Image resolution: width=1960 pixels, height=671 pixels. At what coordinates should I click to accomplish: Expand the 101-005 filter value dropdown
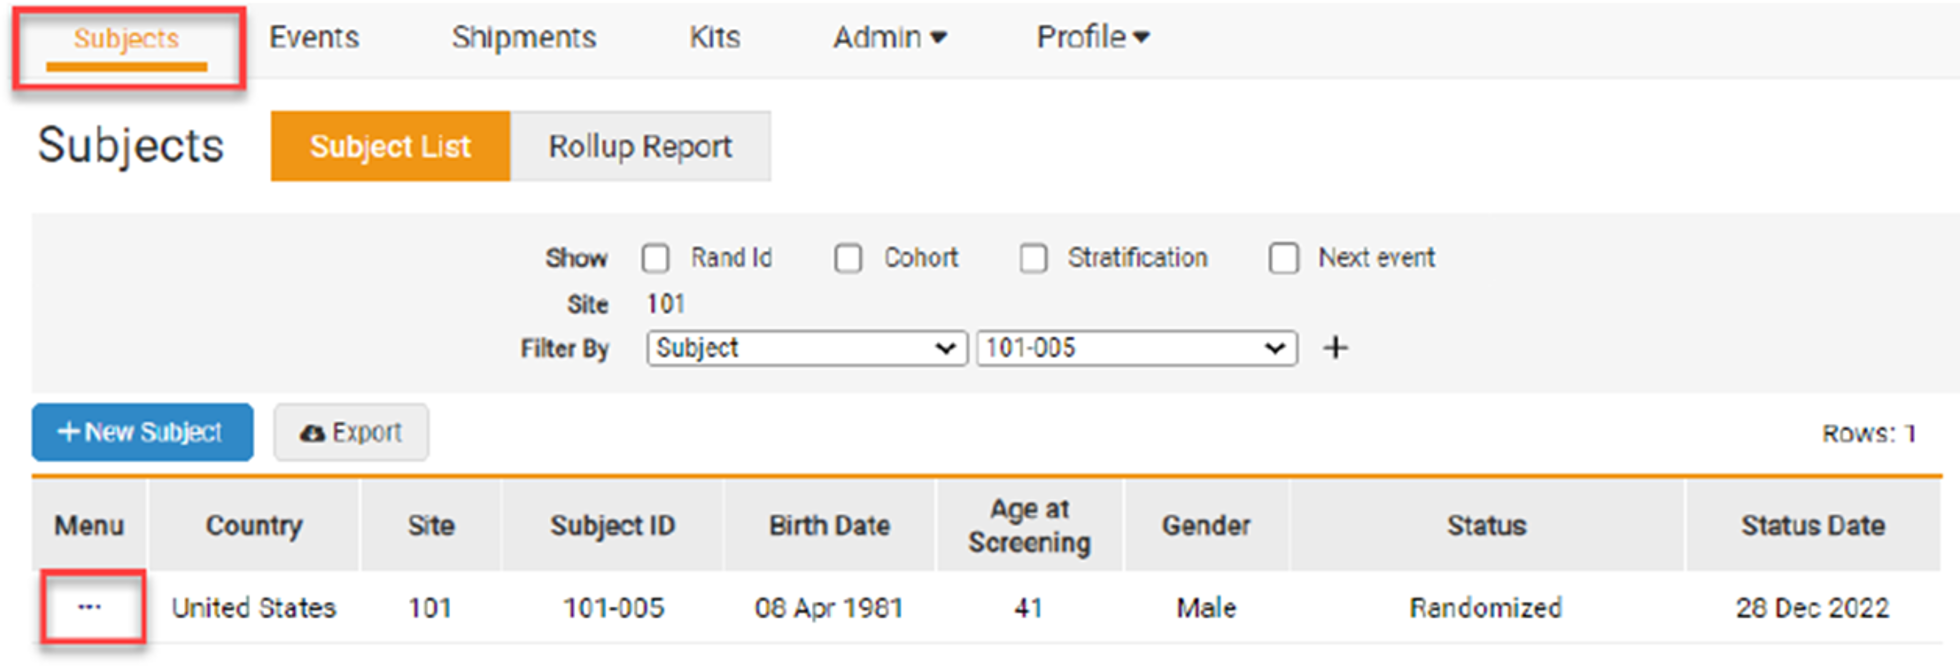1136,348
